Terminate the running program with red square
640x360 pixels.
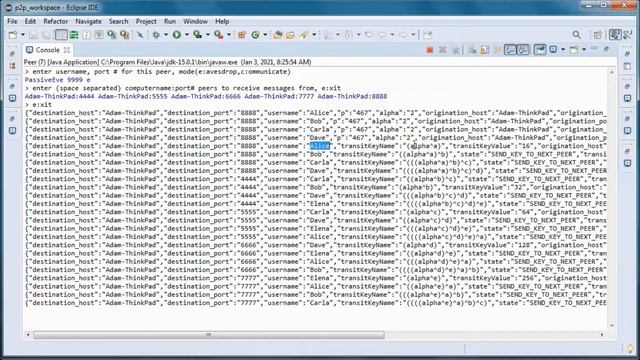pos(429,50)
